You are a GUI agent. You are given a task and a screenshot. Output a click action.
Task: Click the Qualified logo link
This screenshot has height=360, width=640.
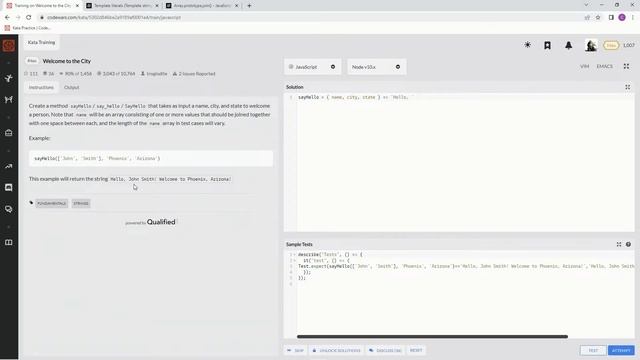150,222
